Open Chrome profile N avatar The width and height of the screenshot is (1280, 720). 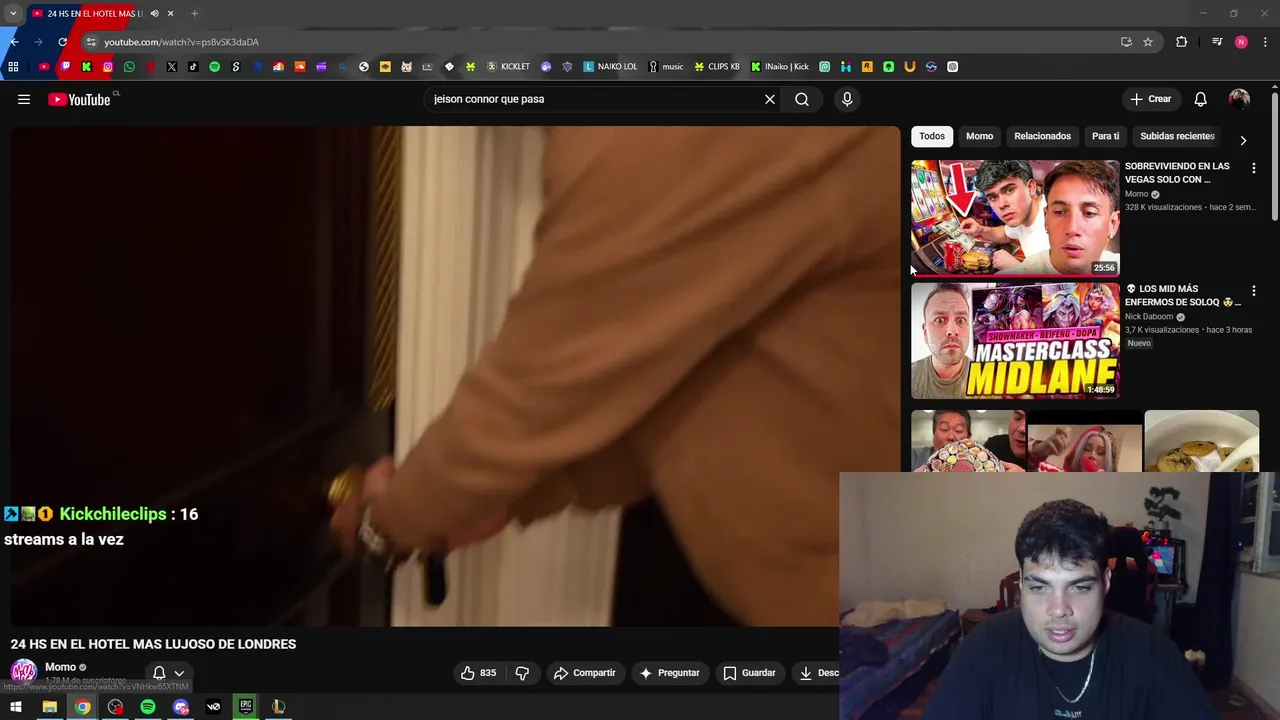click(1241, 42)
